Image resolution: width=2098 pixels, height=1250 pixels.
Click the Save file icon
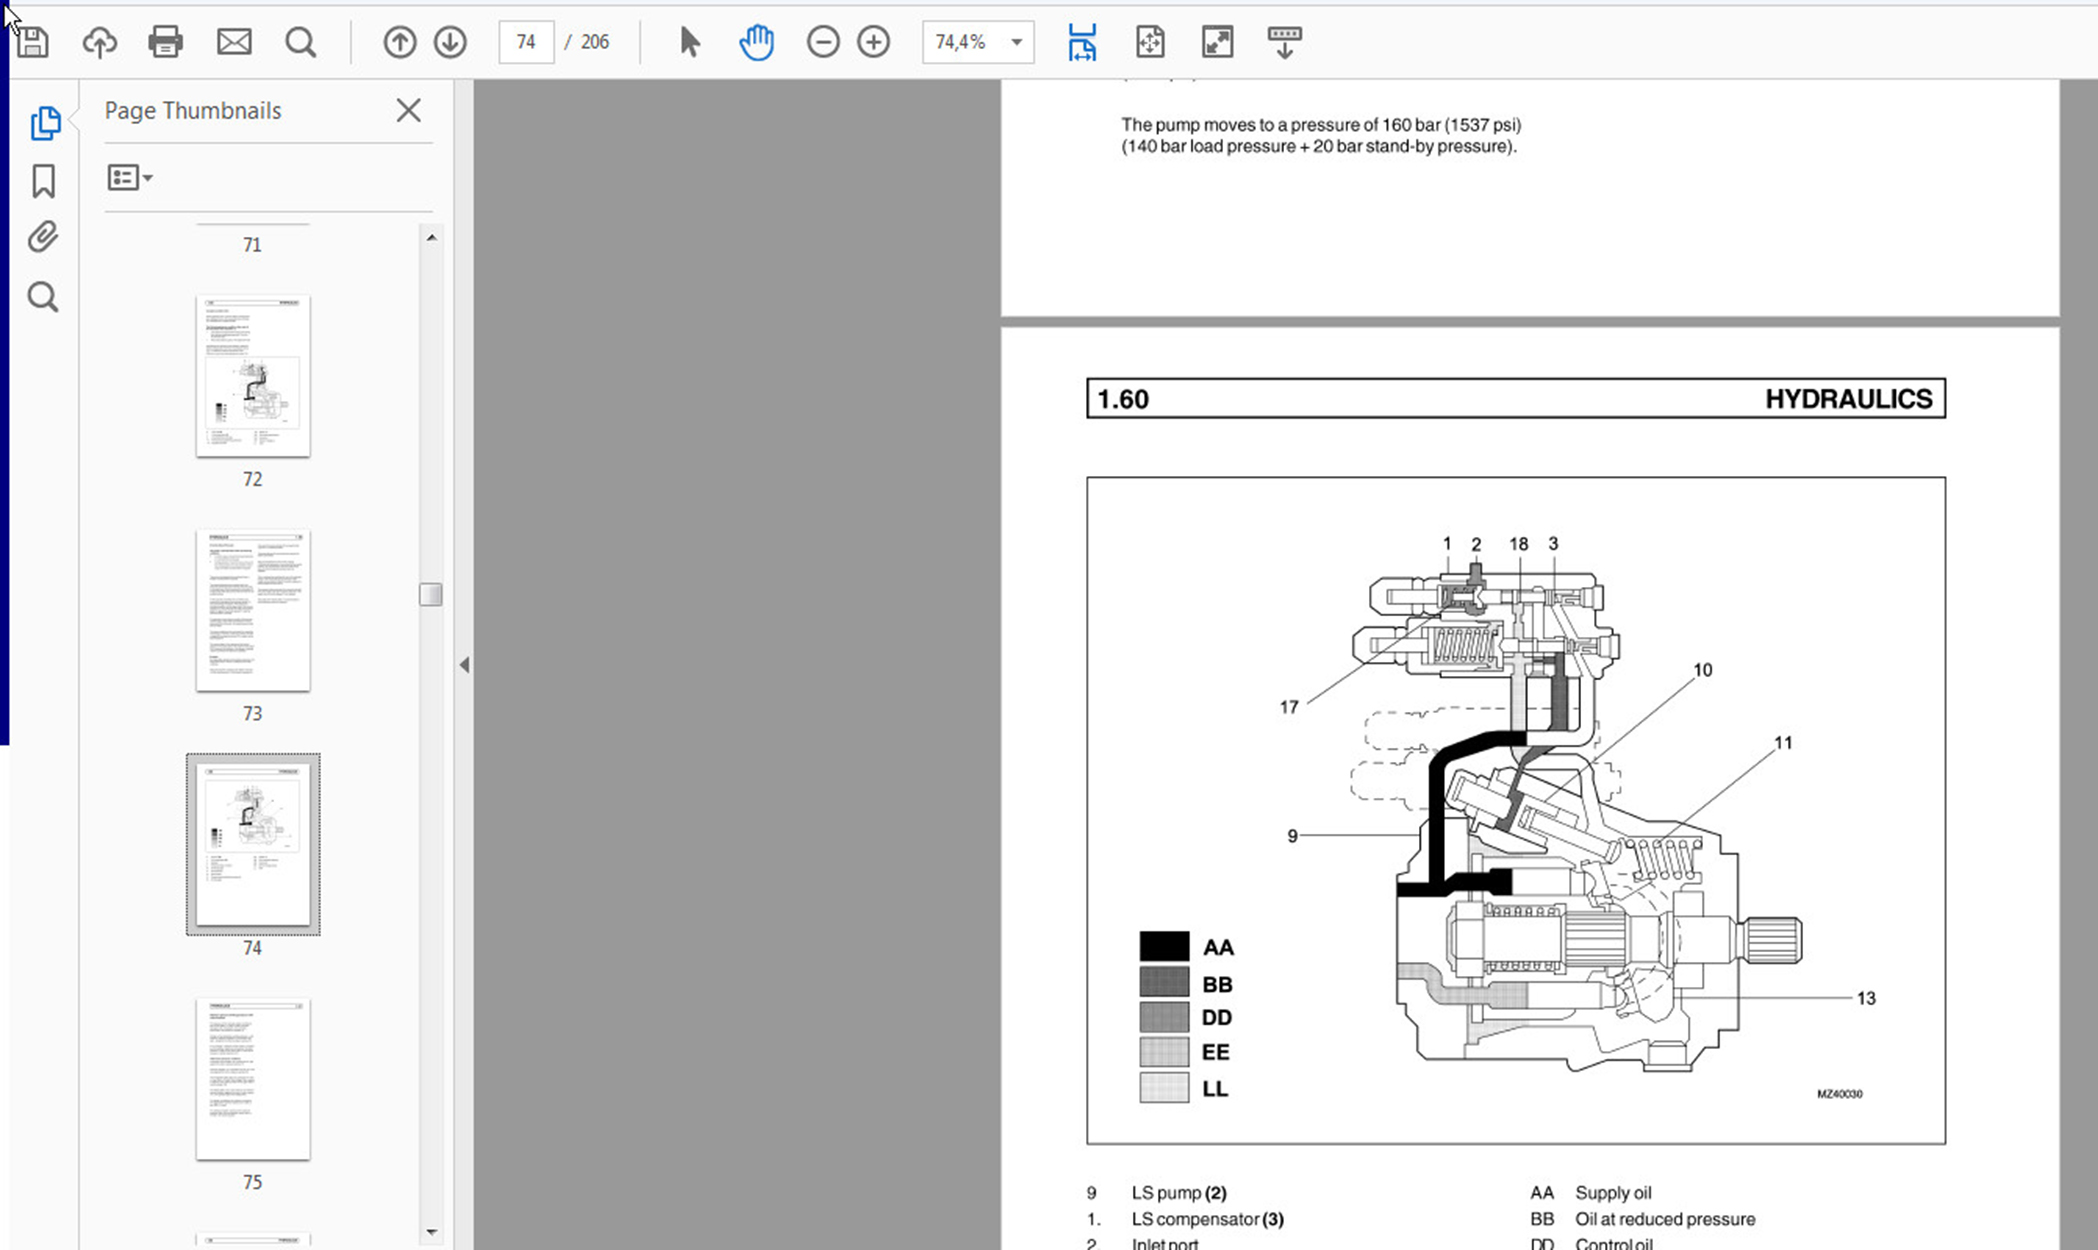[32, 42]
